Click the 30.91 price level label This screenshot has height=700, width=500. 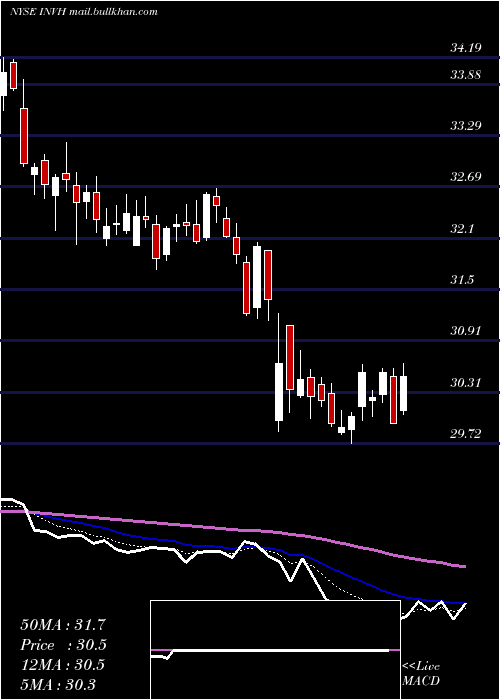(x=466, y=331)
